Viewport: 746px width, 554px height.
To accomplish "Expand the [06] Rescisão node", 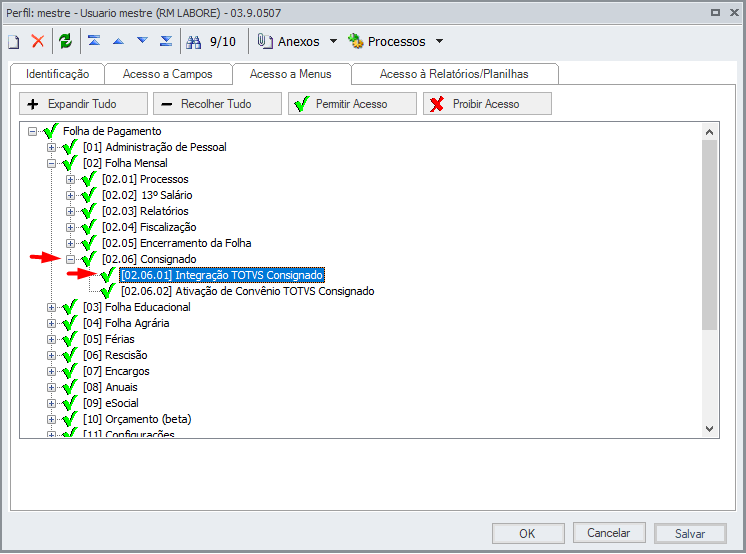I will coord(51,356).
